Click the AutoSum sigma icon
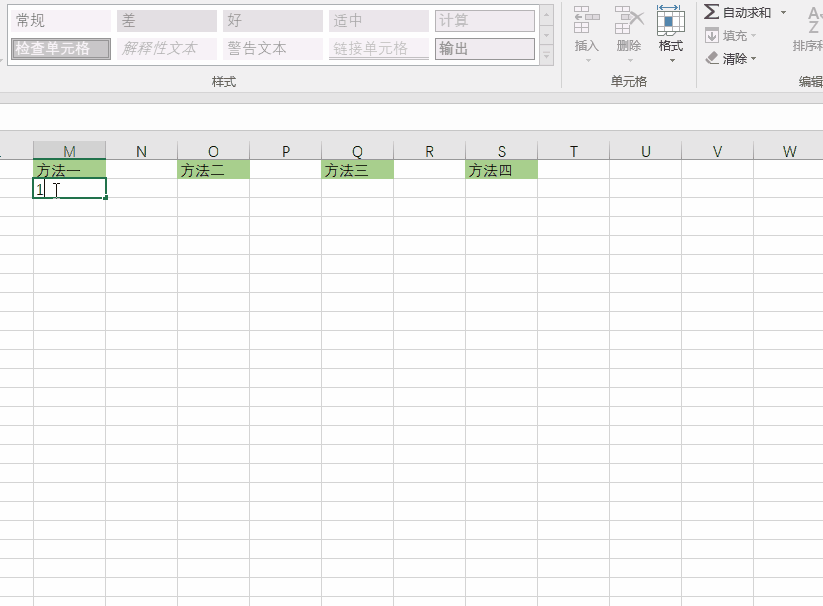The height and width of the screenshot is (606, 823). 711,12
